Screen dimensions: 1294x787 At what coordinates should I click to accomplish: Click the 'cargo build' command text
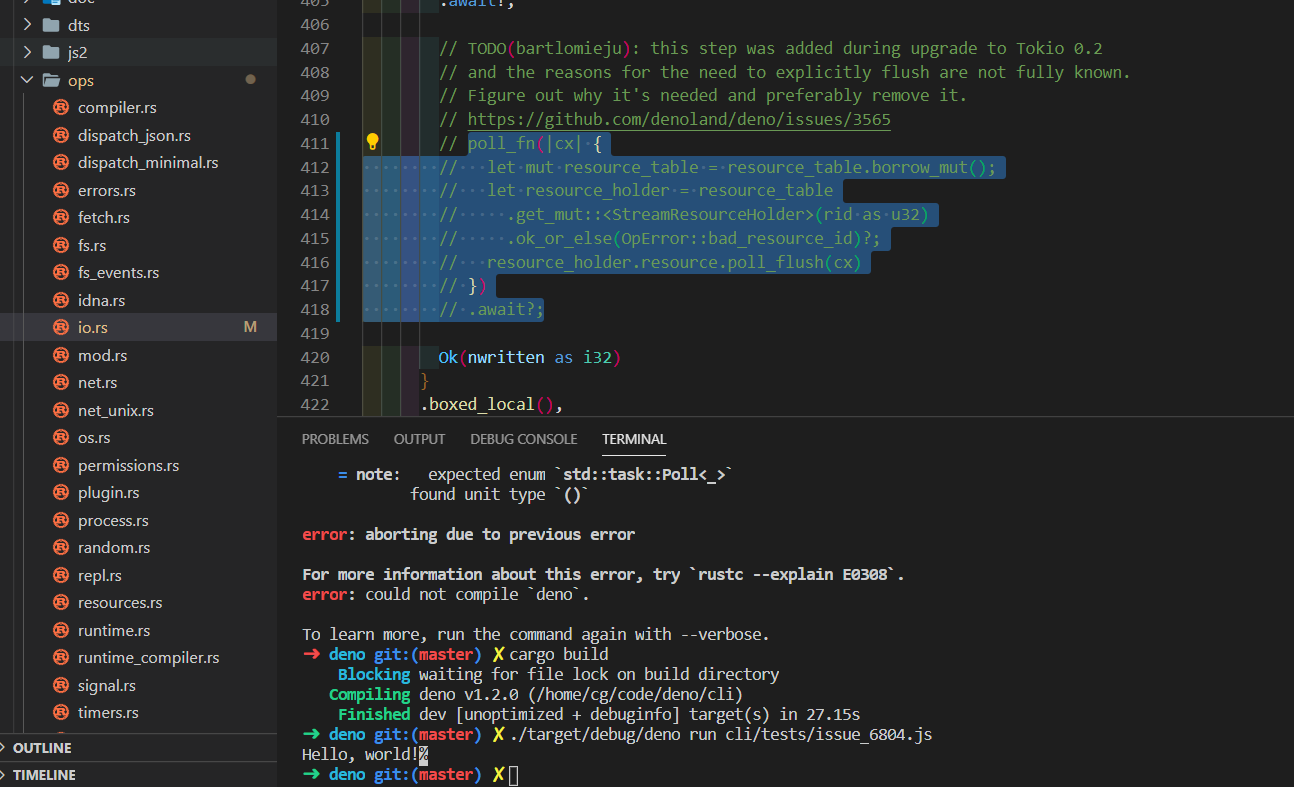coord(559,655)
